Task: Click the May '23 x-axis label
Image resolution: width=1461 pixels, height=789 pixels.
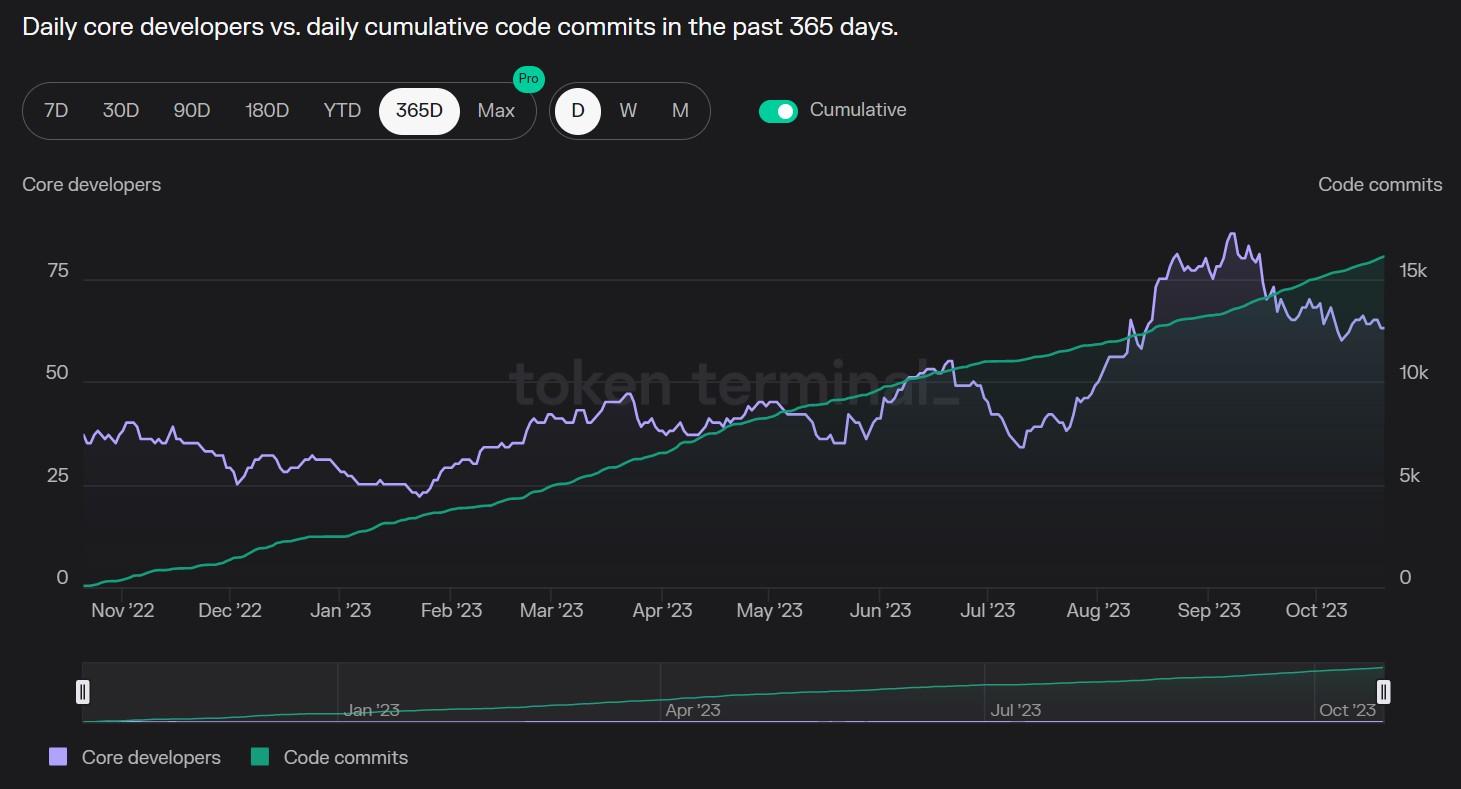Action: tap(769, 610)
